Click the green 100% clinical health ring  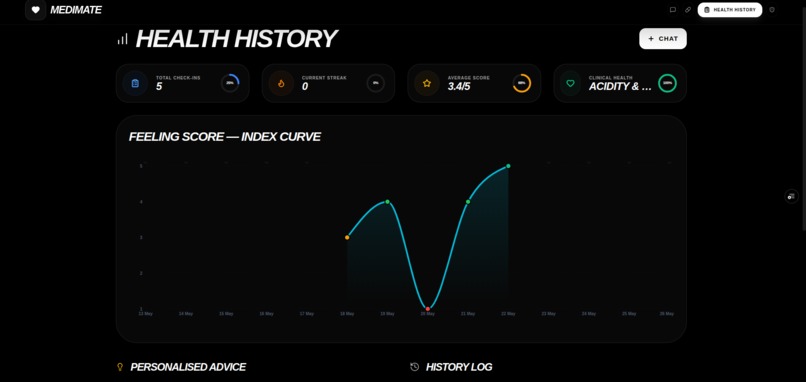[x=667, y=83]
